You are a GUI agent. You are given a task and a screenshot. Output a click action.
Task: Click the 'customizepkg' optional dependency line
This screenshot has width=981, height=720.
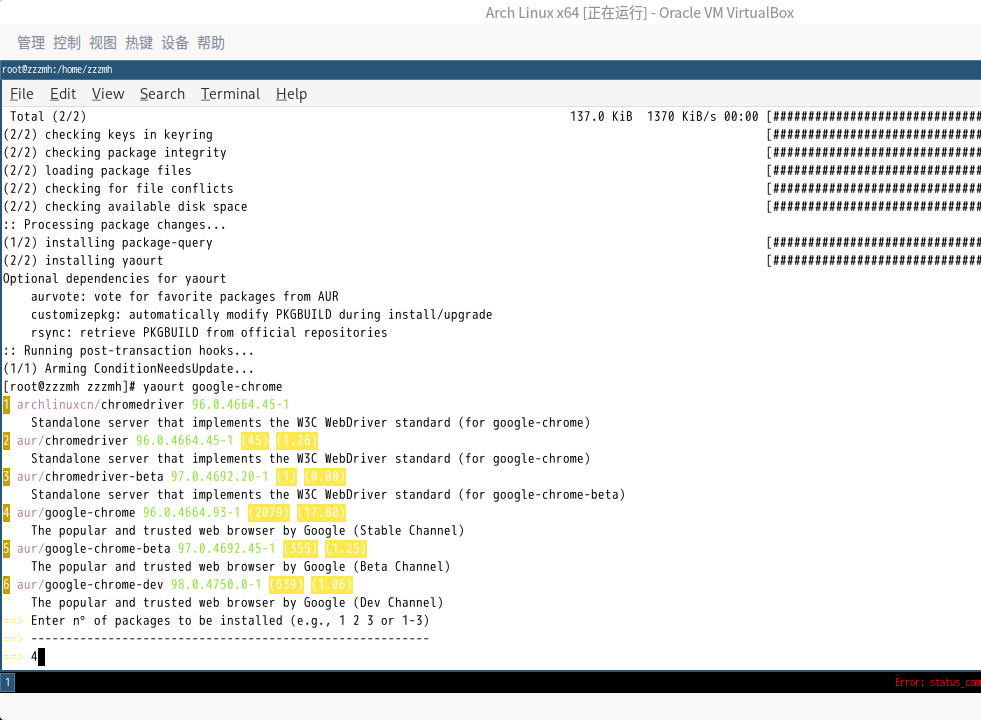[262, 315]
